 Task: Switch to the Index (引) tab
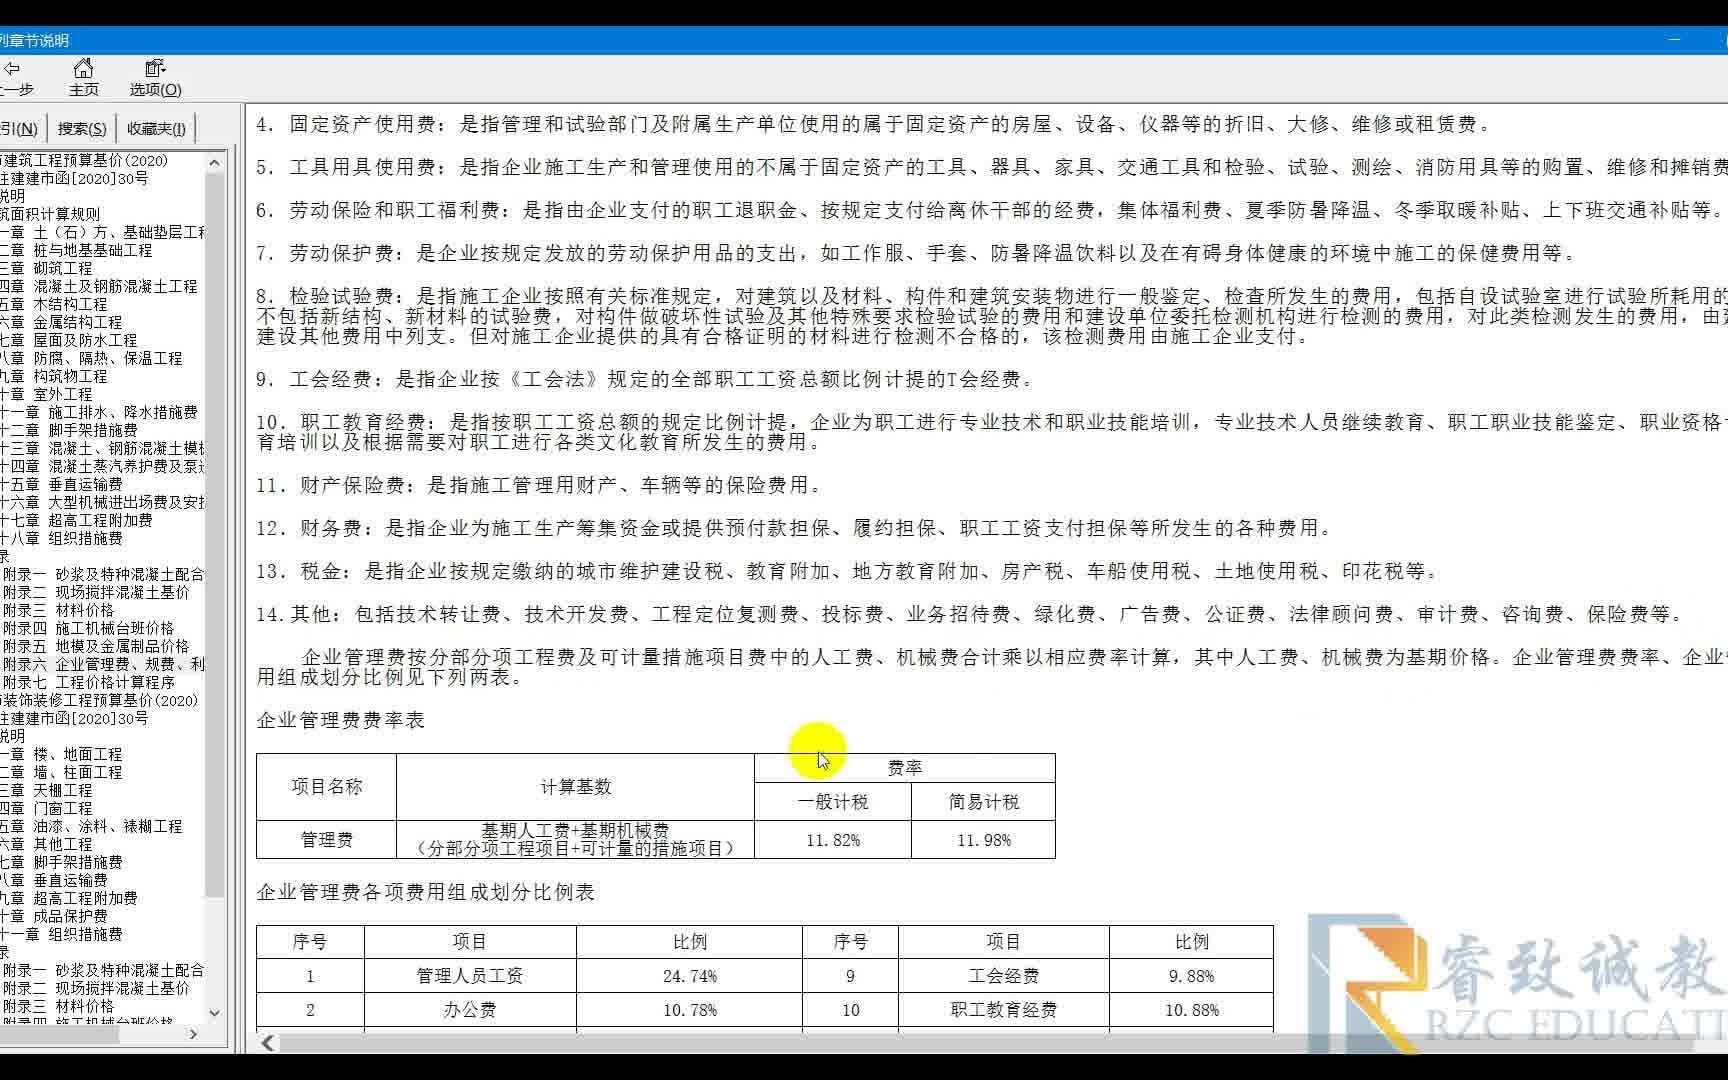19,128
